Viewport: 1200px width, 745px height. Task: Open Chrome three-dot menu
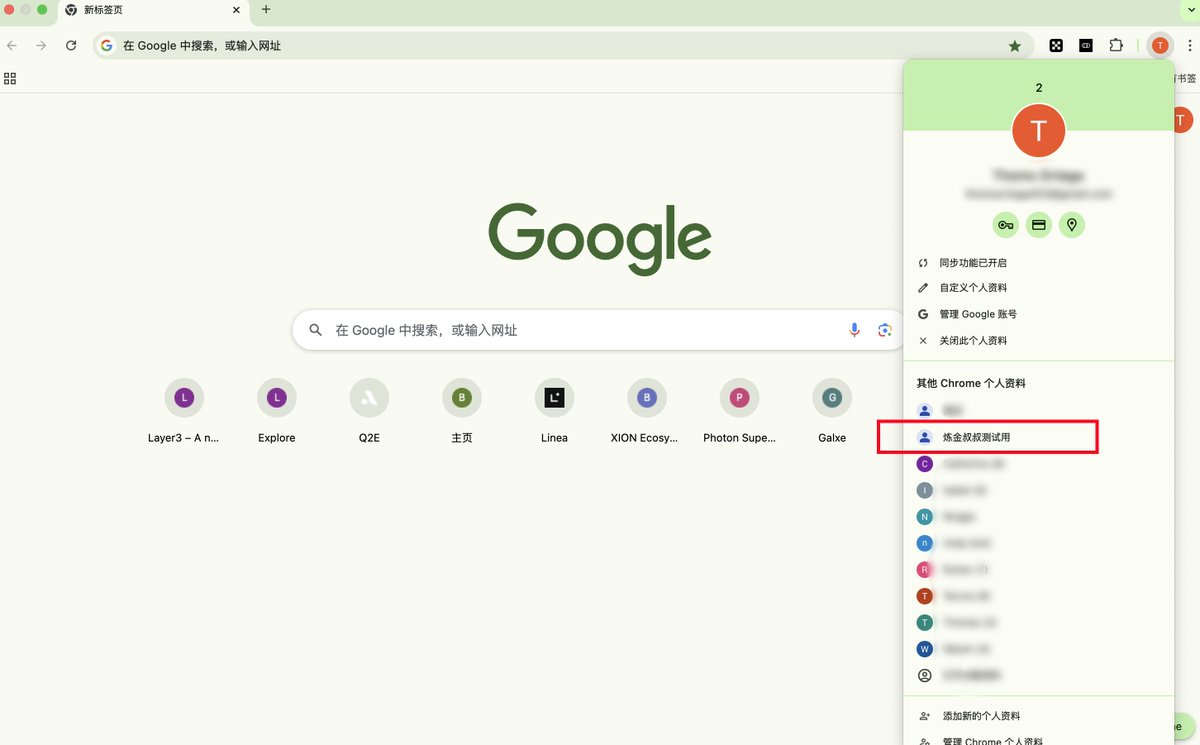pyautogui.click(x=1189, y=45)
